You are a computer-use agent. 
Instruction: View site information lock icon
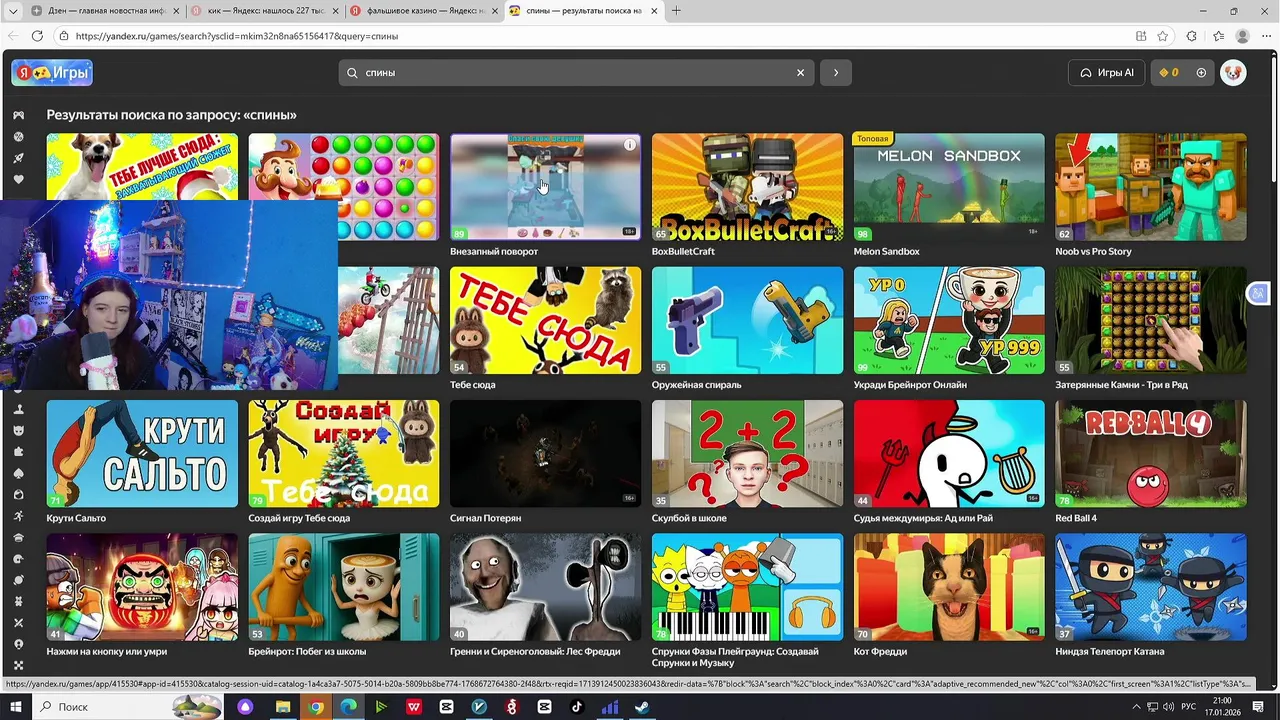[64, 36]
